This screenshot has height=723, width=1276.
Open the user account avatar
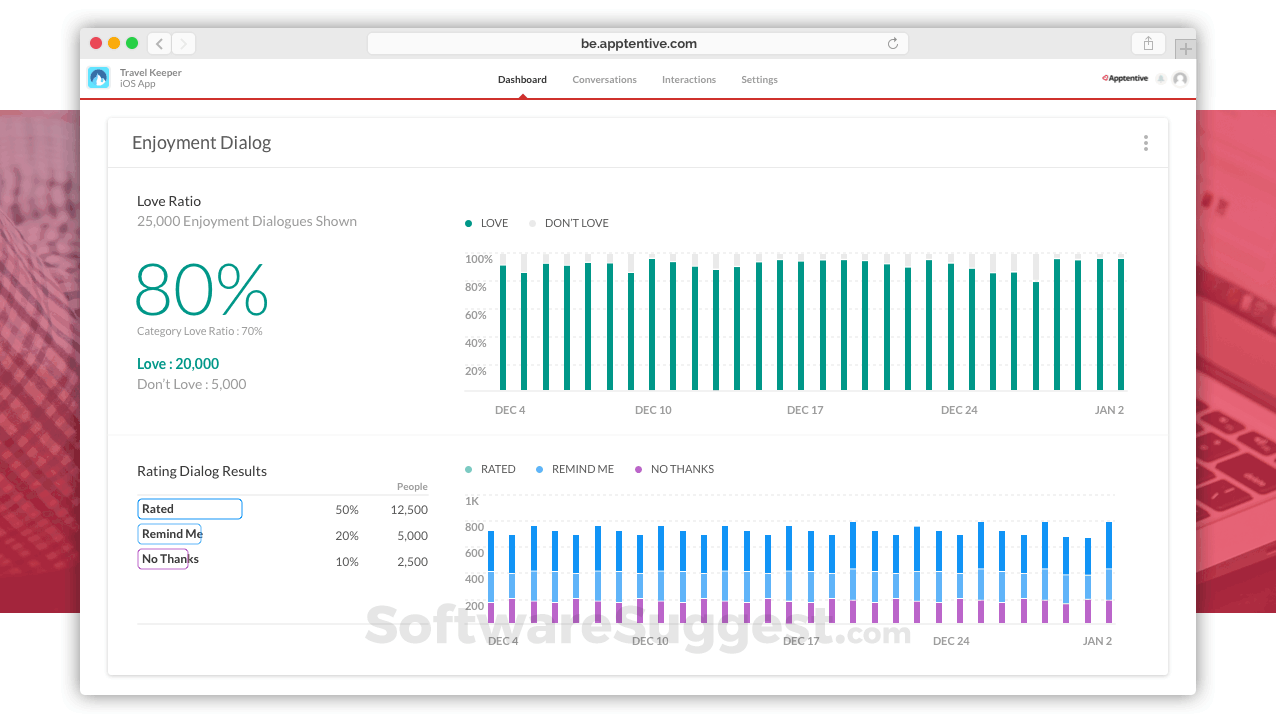[1179, 77]
